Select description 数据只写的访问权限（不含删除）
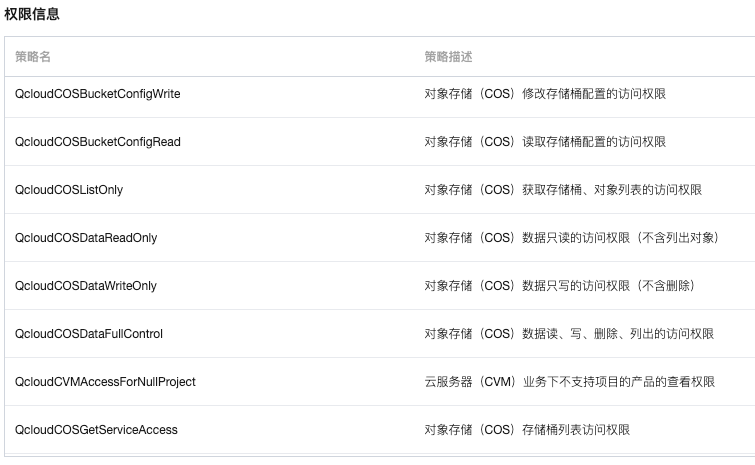This screenshot has height=465, width=755. coord(610,286)
